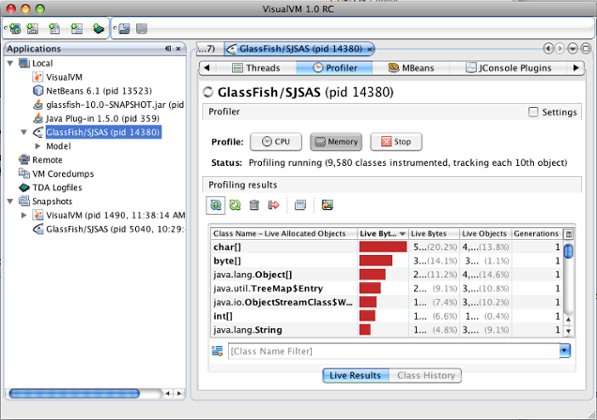This screenshot has height=420, width=597.
Task: Show Class History view
Action: tap(426, 375)
